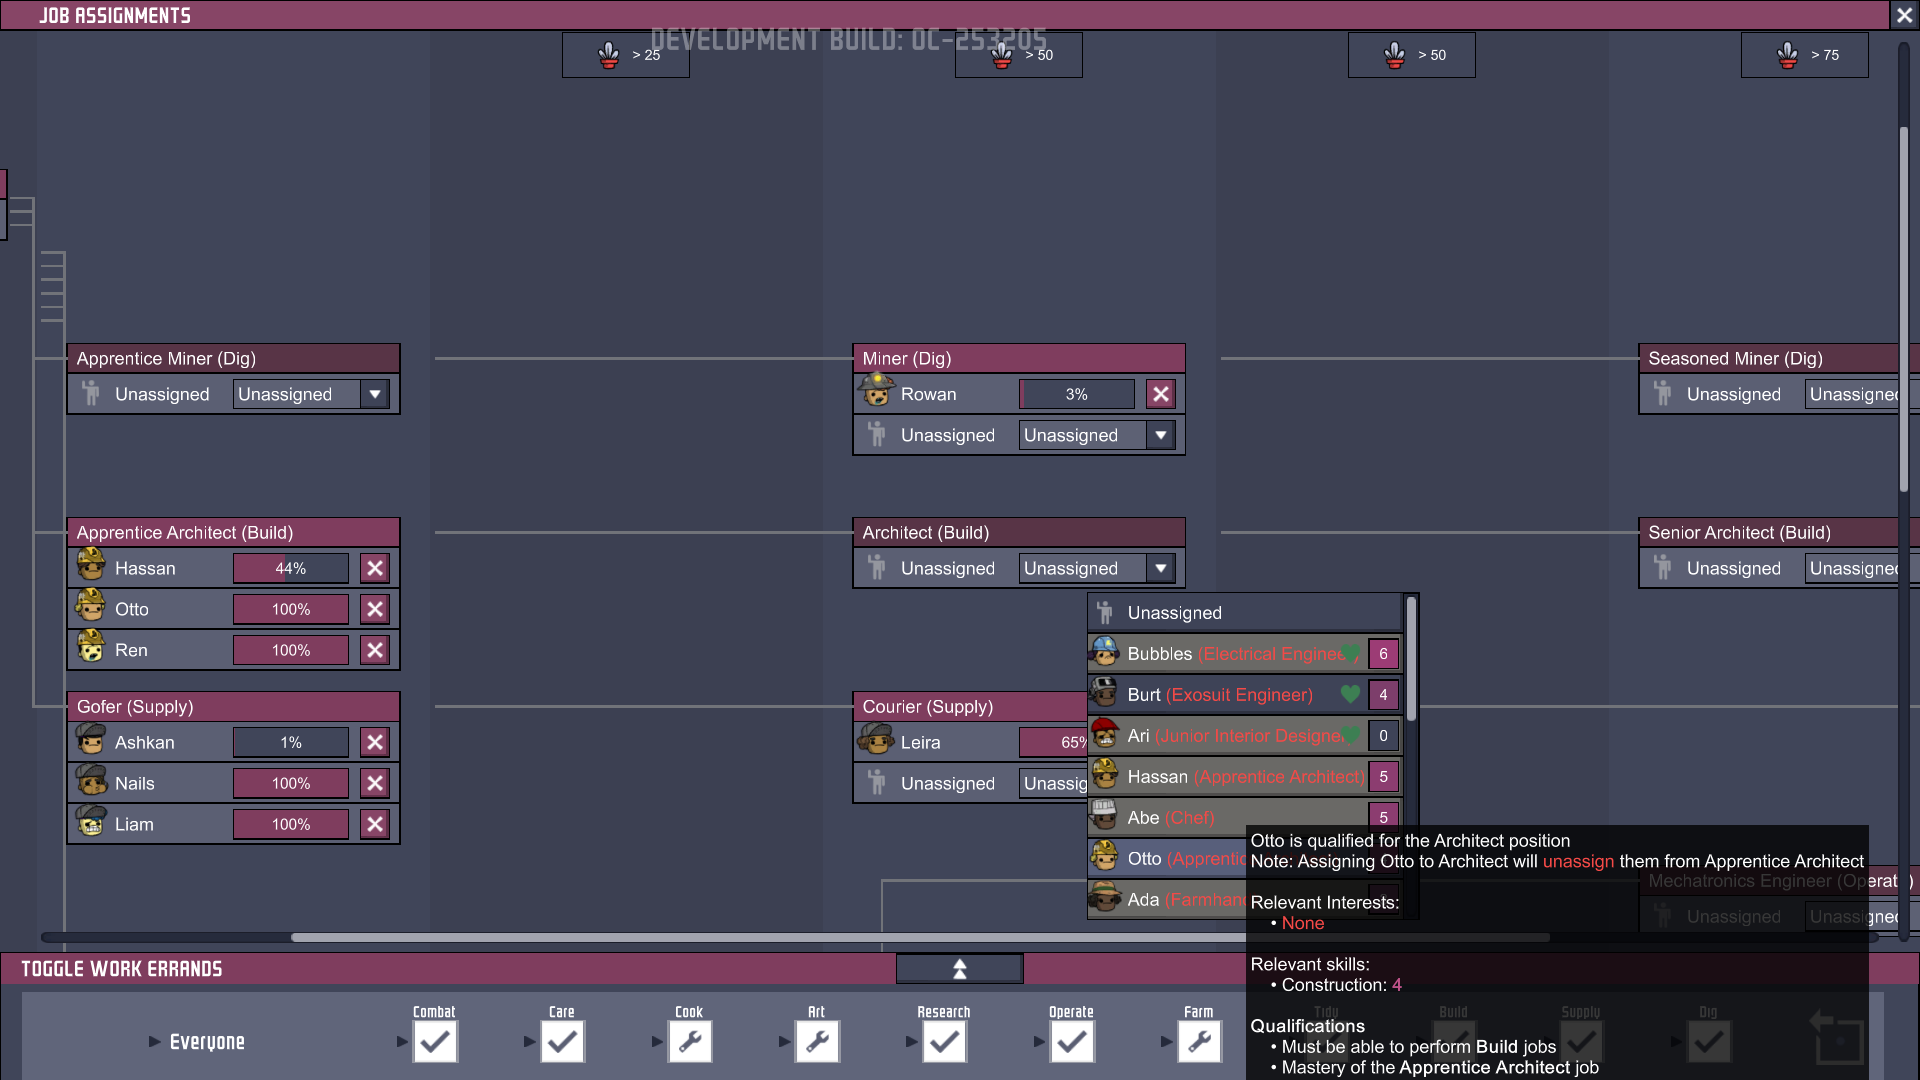This screenshot has height=1080, width=1920.
Task: Click the wrench icon under Cook
Action: click(689, 1042)
